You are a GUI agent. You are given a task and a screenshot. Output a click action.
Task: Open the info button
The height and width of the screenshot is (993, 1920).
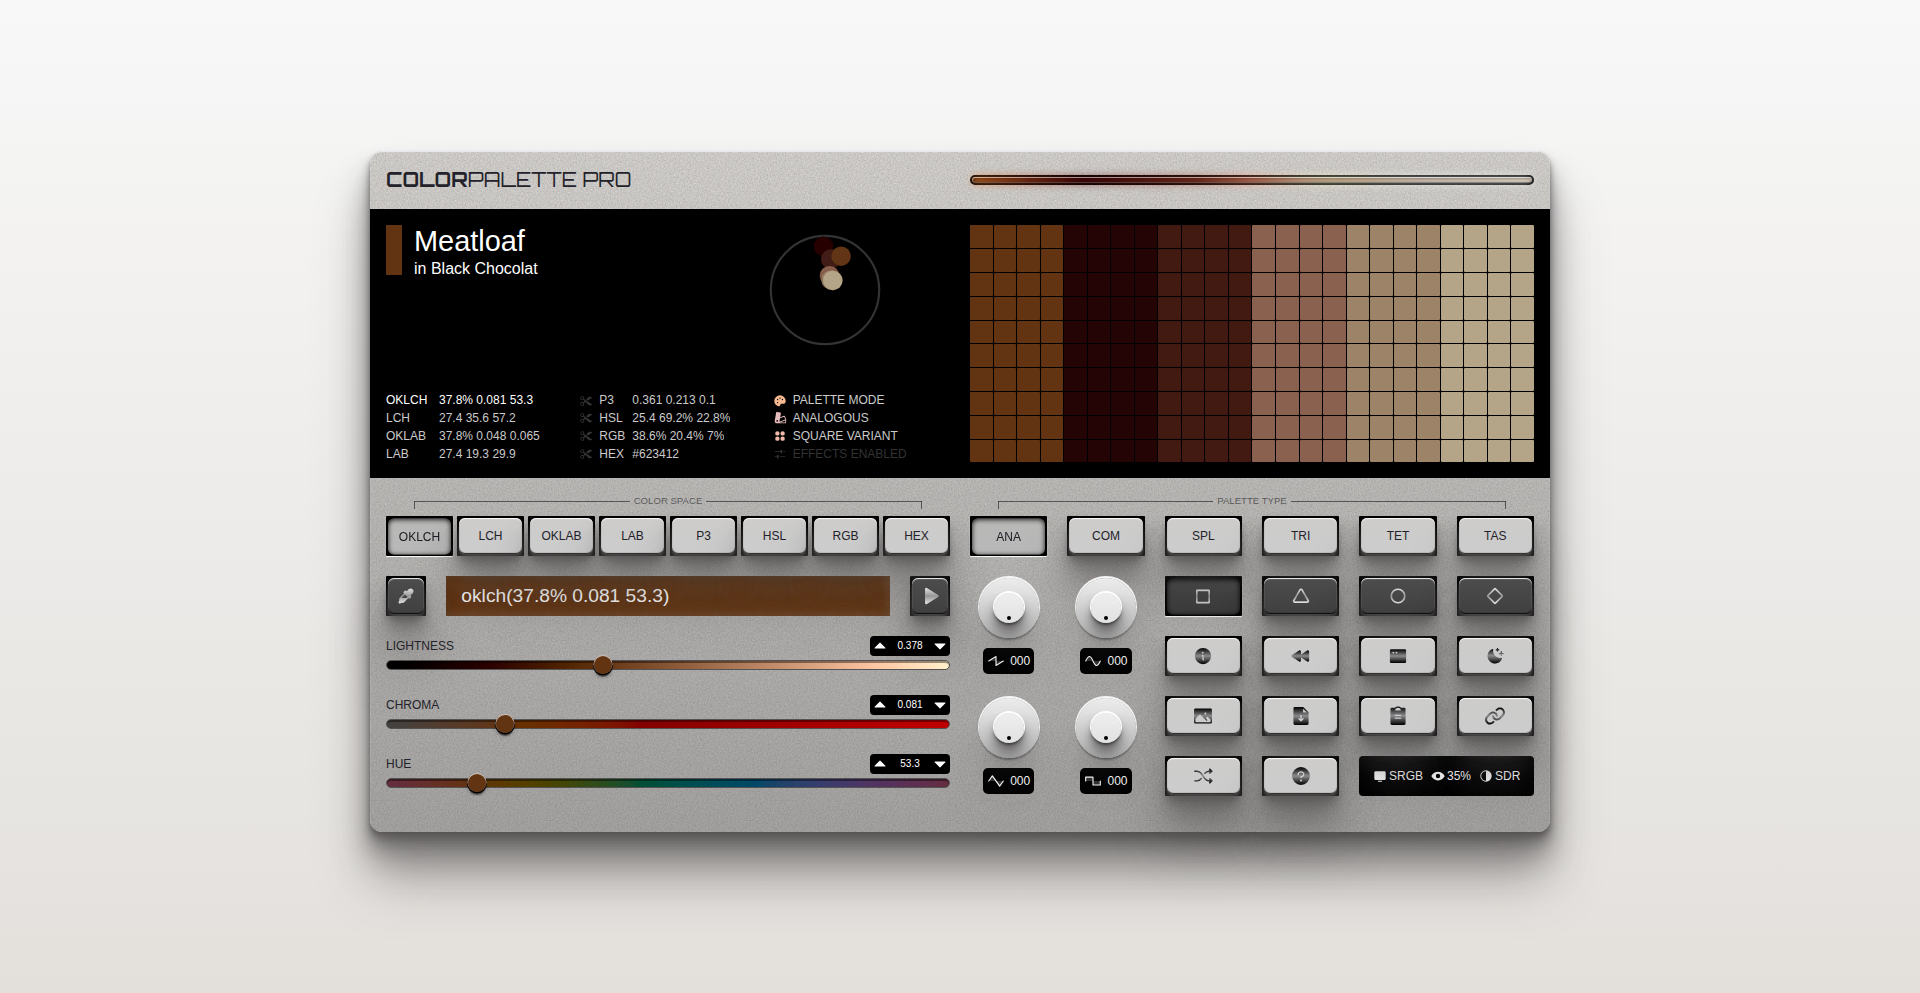click(x=1203, y=656)
